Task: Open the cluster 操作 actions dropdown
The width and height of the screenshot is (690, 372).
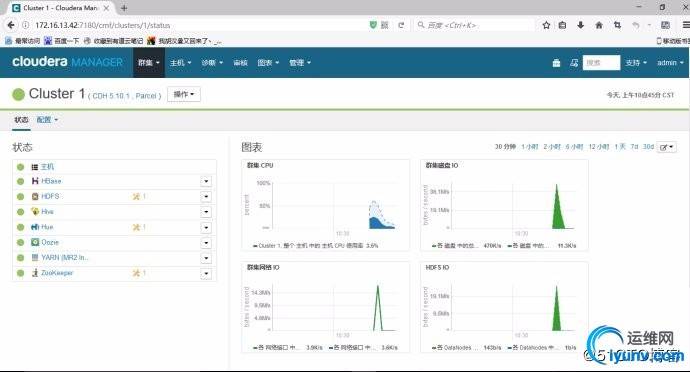Action: [x=184, y=94]
